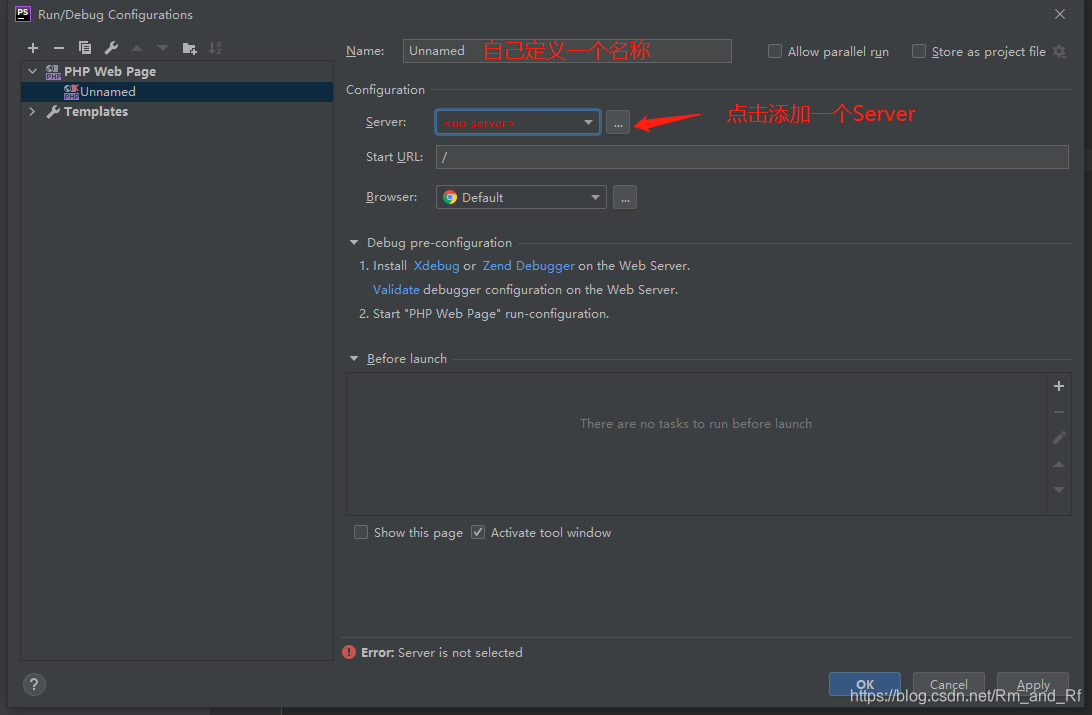Open the gear next to Store as project file
Screen dimensions: 1092x715
coord(1059,52)
